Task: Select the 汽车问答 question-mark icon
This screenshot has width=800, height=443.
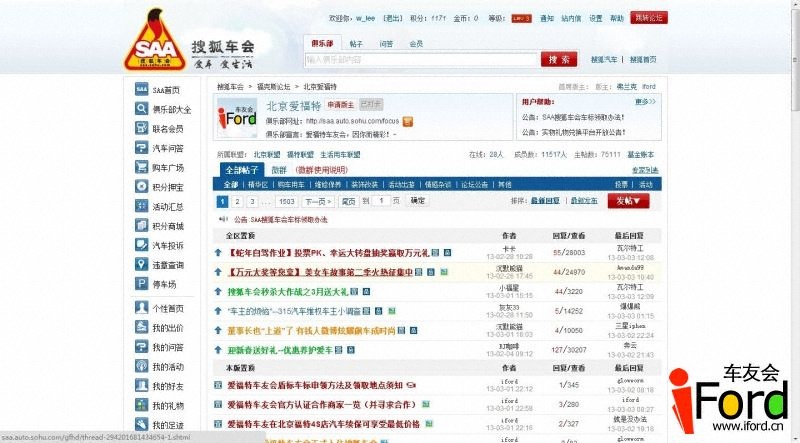Action: point(141,147)
